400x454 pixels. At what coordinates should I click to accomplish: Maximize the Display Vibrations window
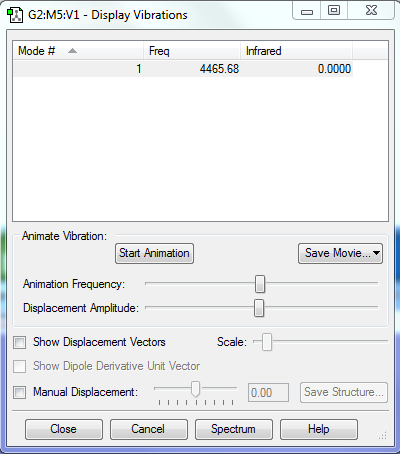pyautogui.click(x=334, y=11)
